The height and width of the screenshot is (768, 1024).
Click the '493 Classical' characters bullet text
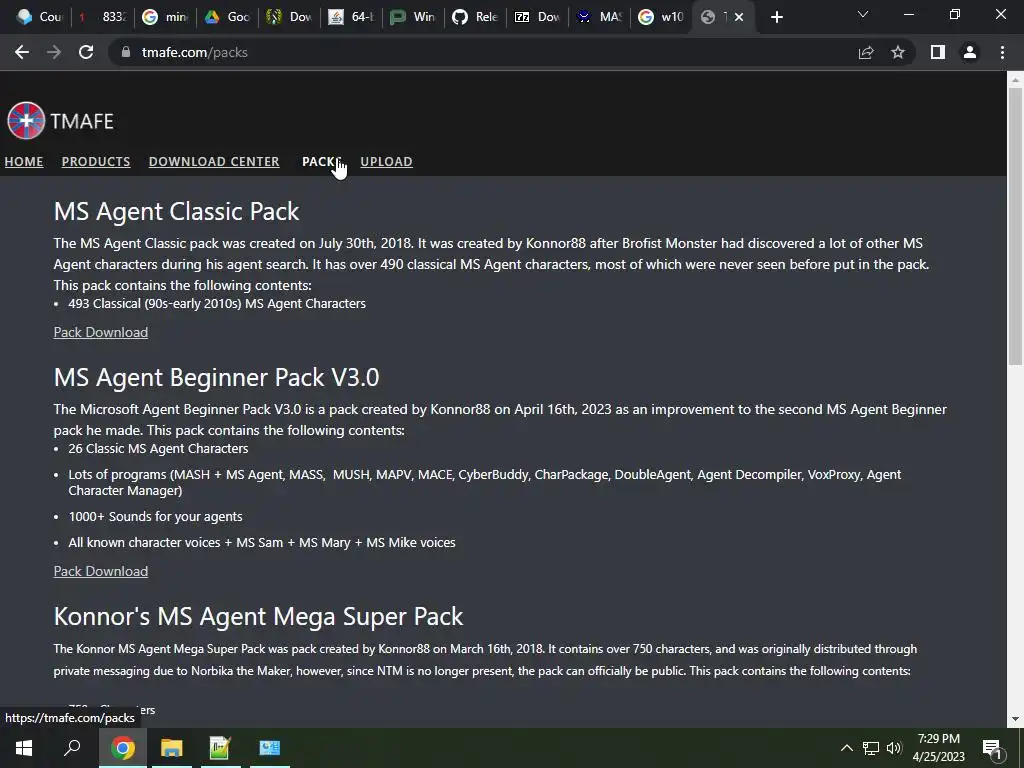click(x=217, y=303)
